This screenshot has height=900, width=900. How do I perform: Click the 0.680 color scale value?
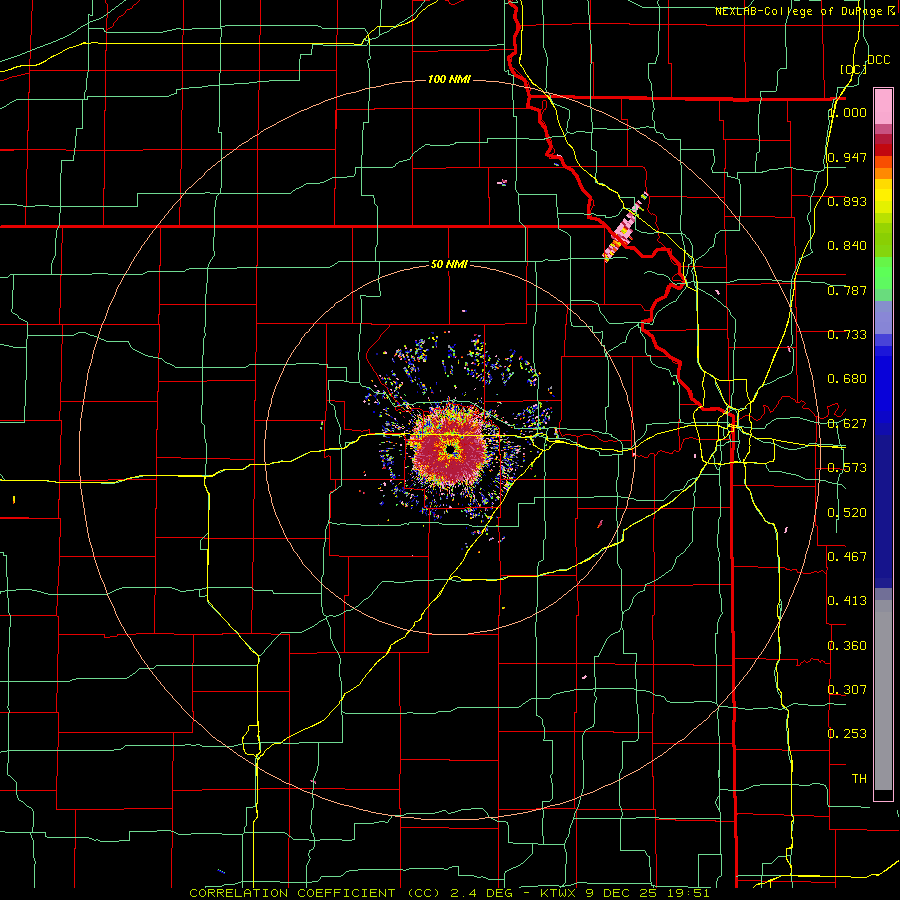coord(847,379)
